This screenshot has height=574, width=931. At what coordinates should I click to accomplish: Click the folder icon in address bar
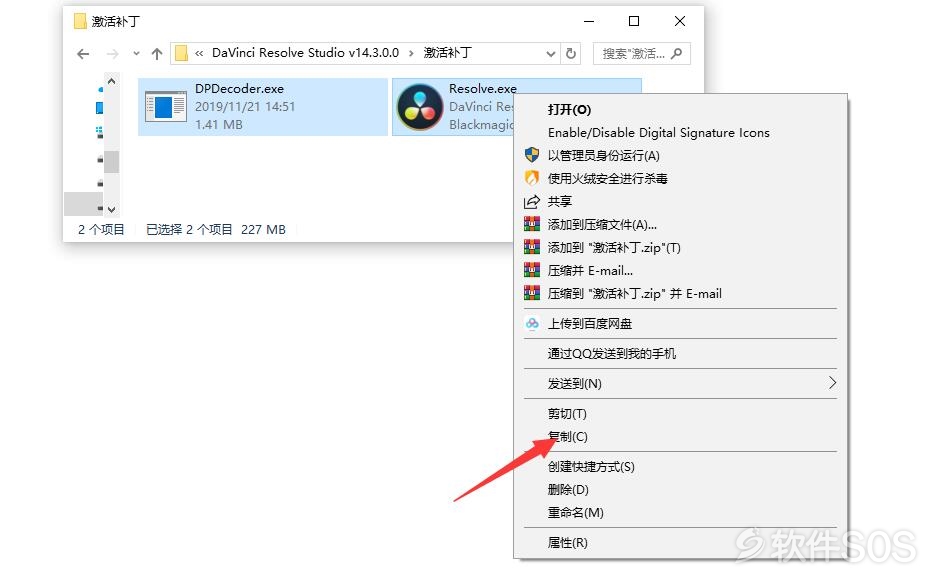182,53
